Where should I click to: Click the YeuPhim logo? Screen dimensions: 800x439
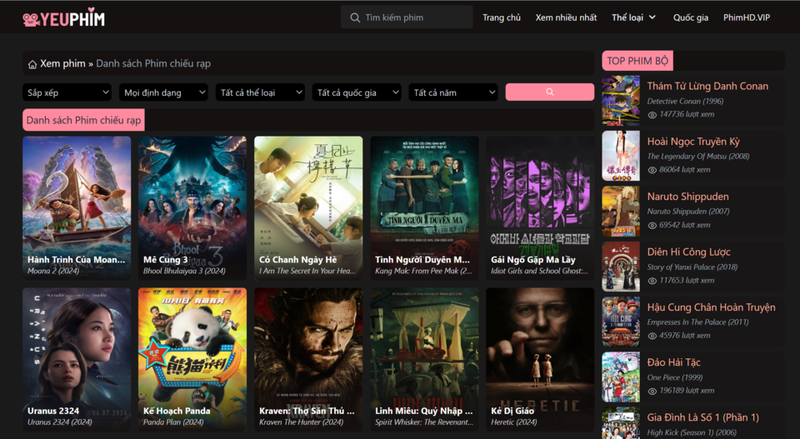click(x=64, y=18)
